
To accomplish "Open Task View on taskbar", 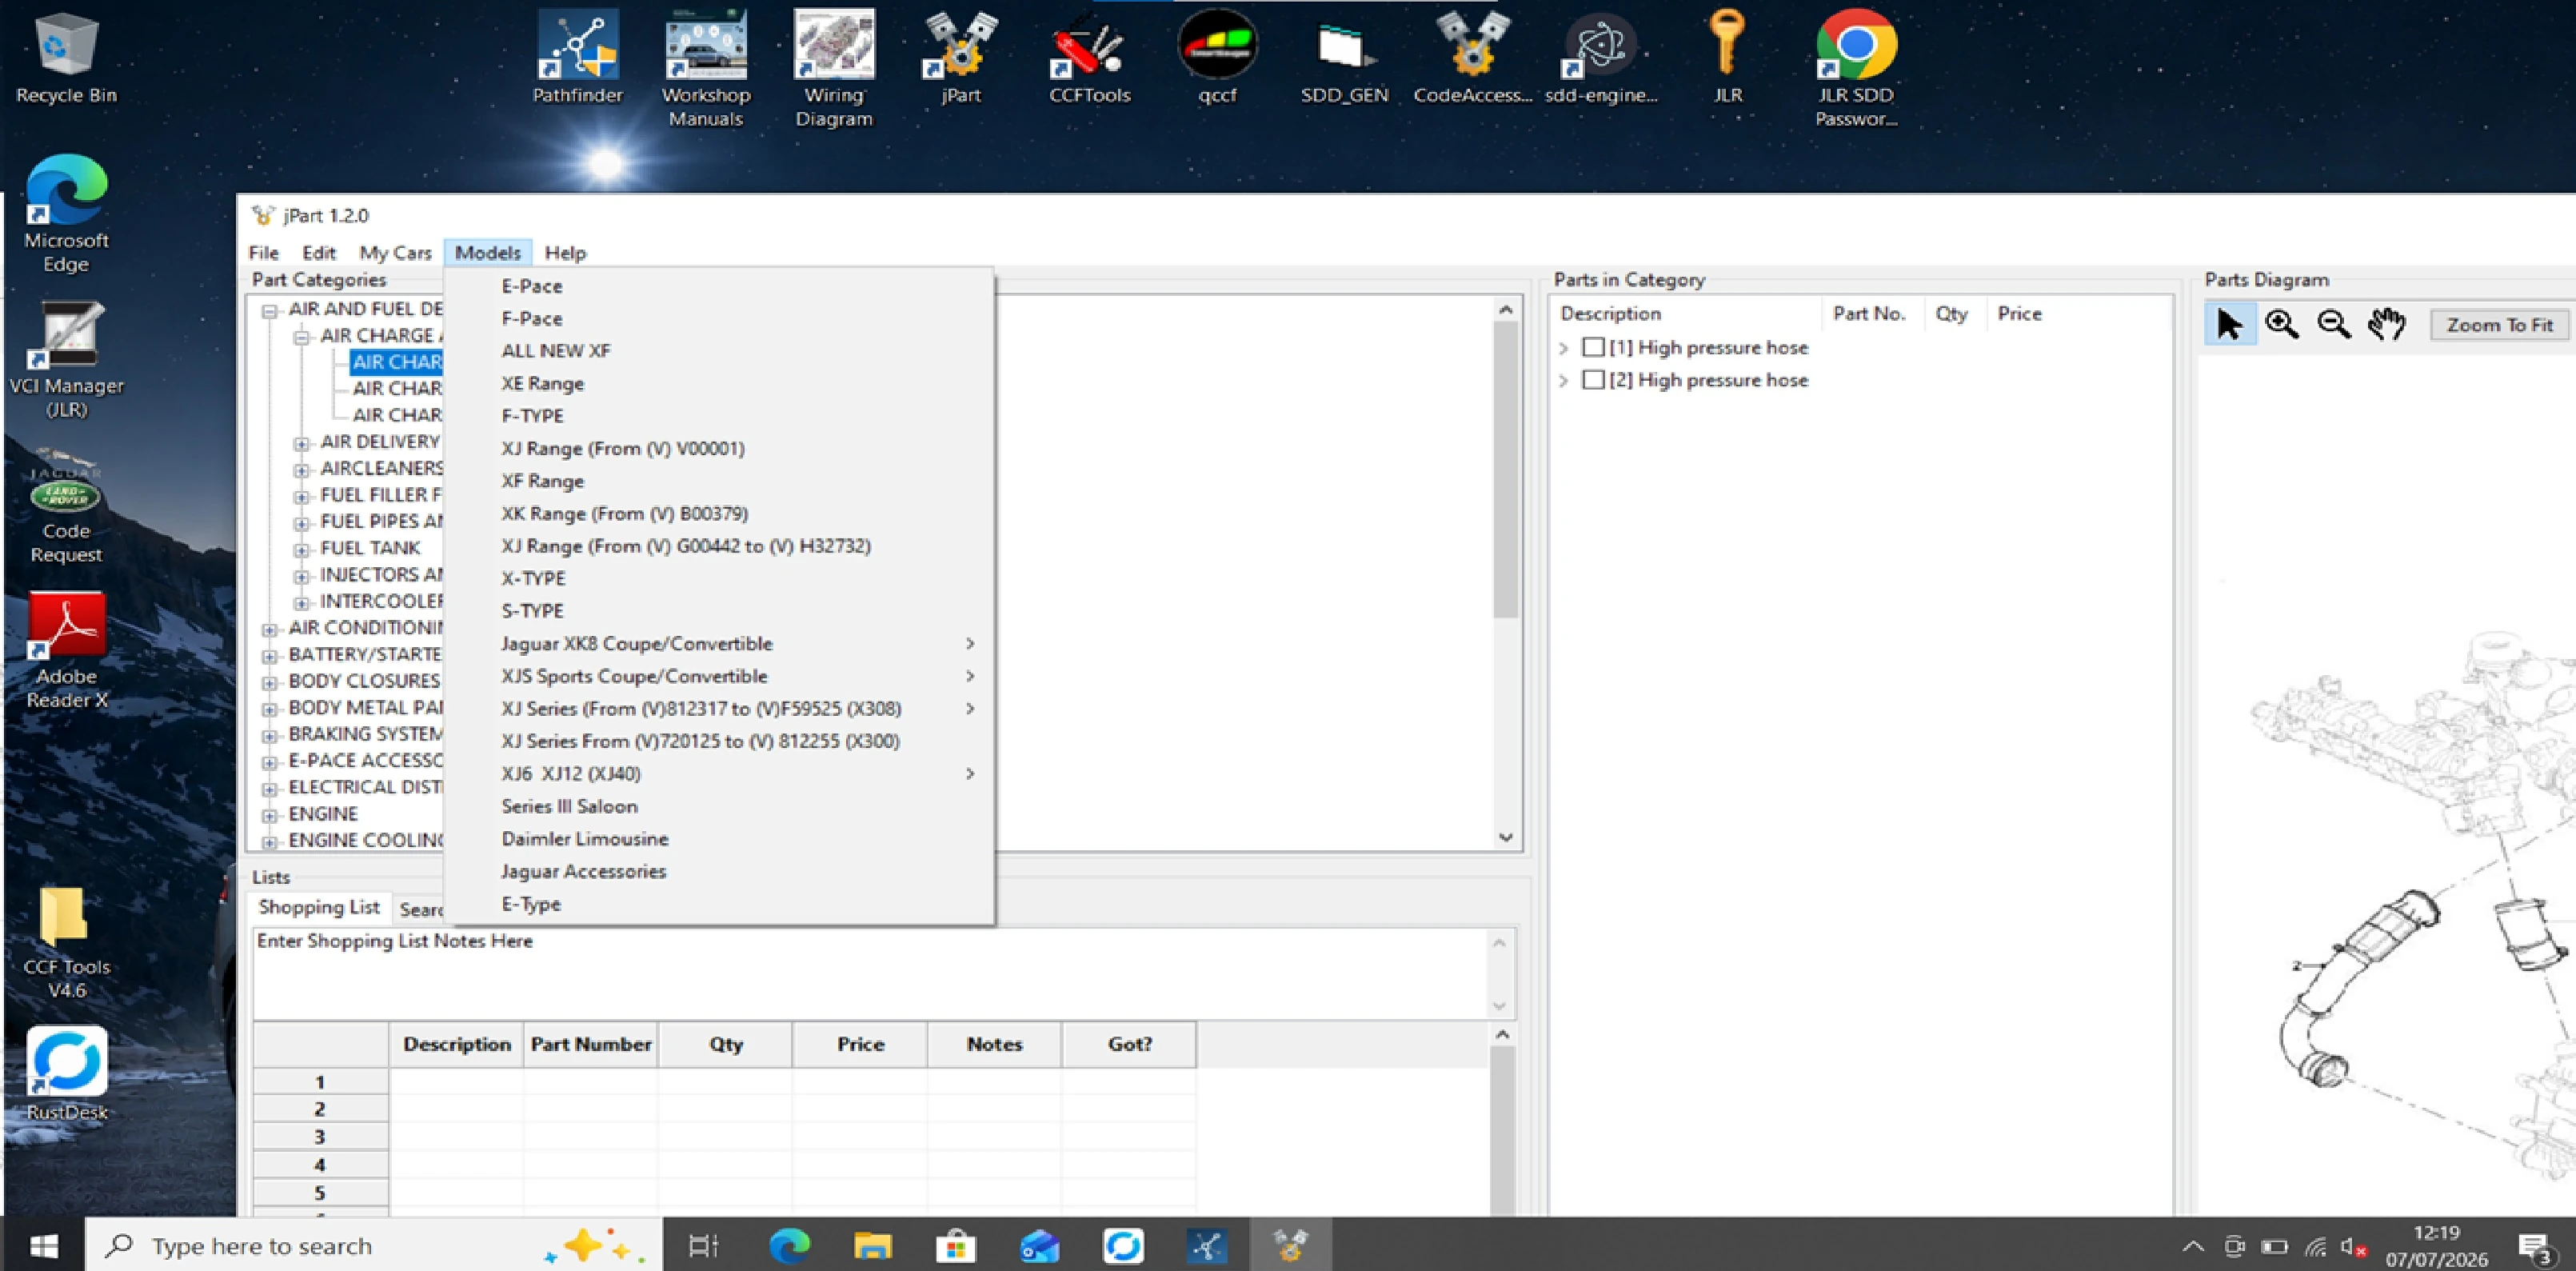I will (704, 1245).
